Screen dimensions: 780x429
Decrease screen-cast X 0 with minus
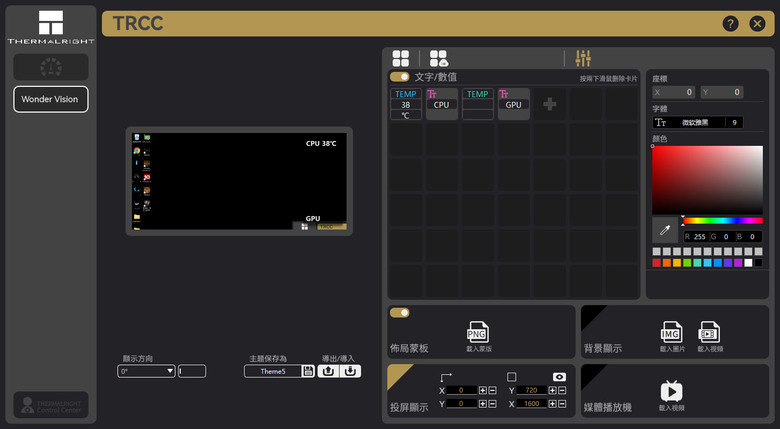point(492,390)
